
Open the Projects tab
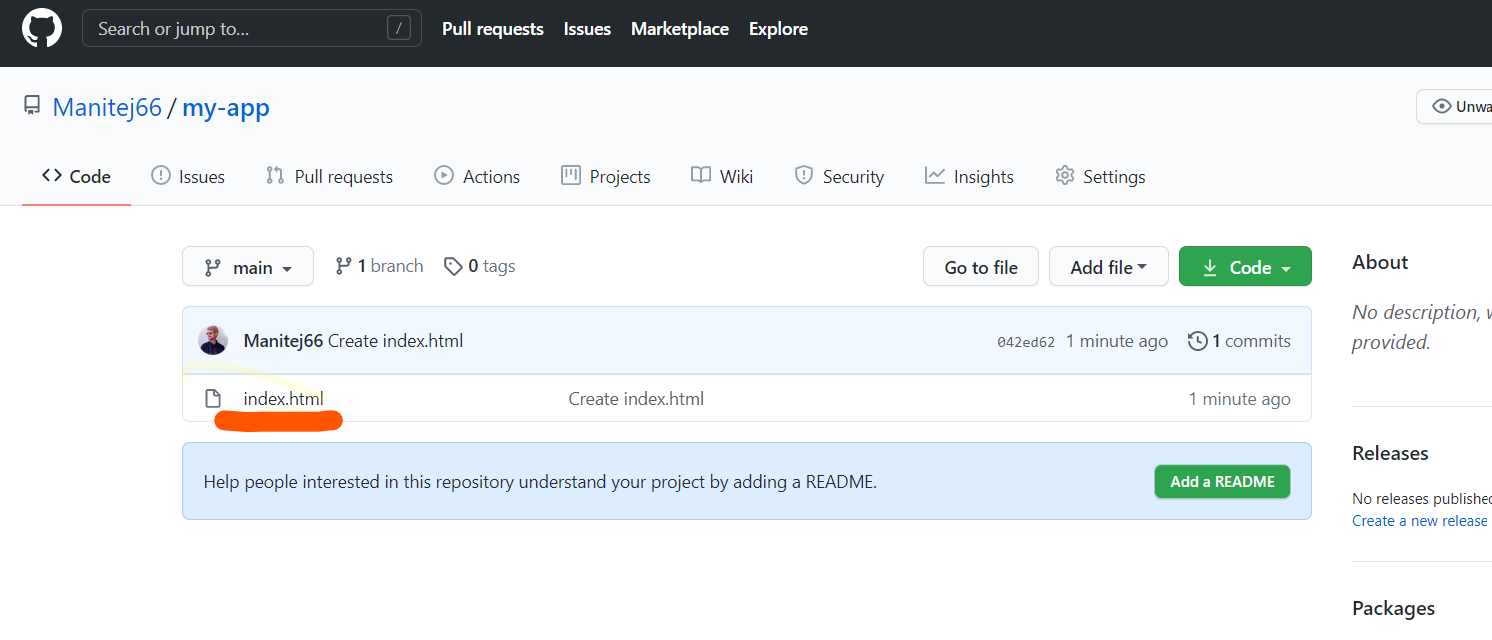pyautogui.click(x=606, y=176)
